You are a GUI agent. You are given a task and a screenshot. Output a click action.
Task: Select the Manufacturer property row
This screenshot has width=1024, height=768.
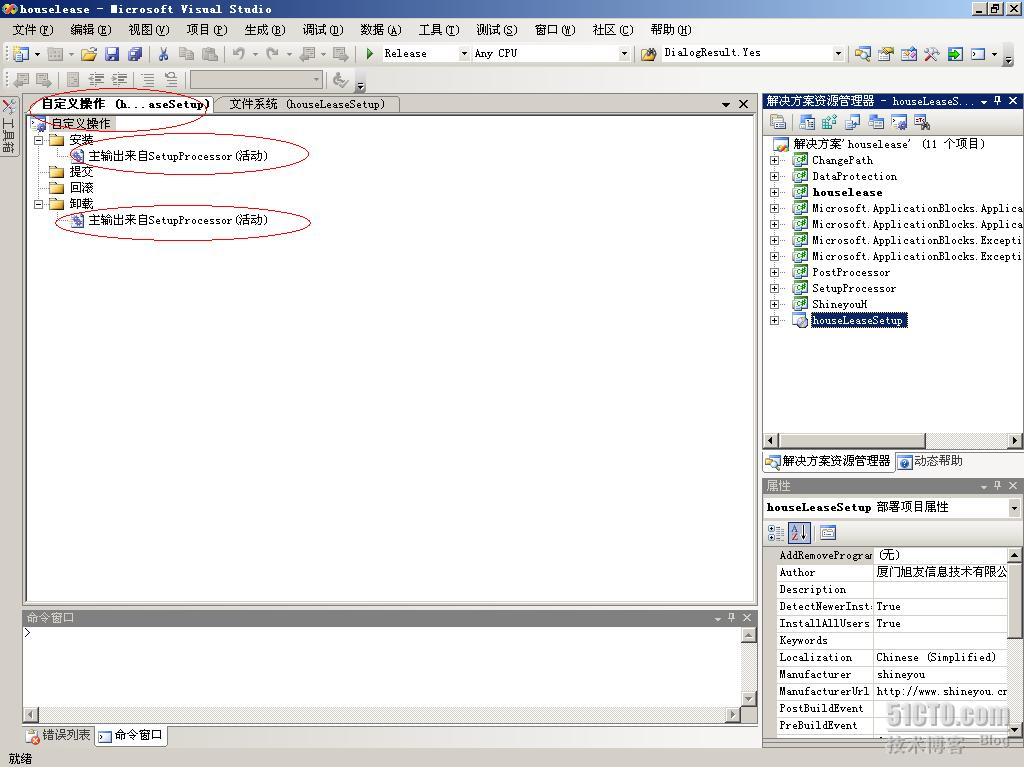coord(892,674)
